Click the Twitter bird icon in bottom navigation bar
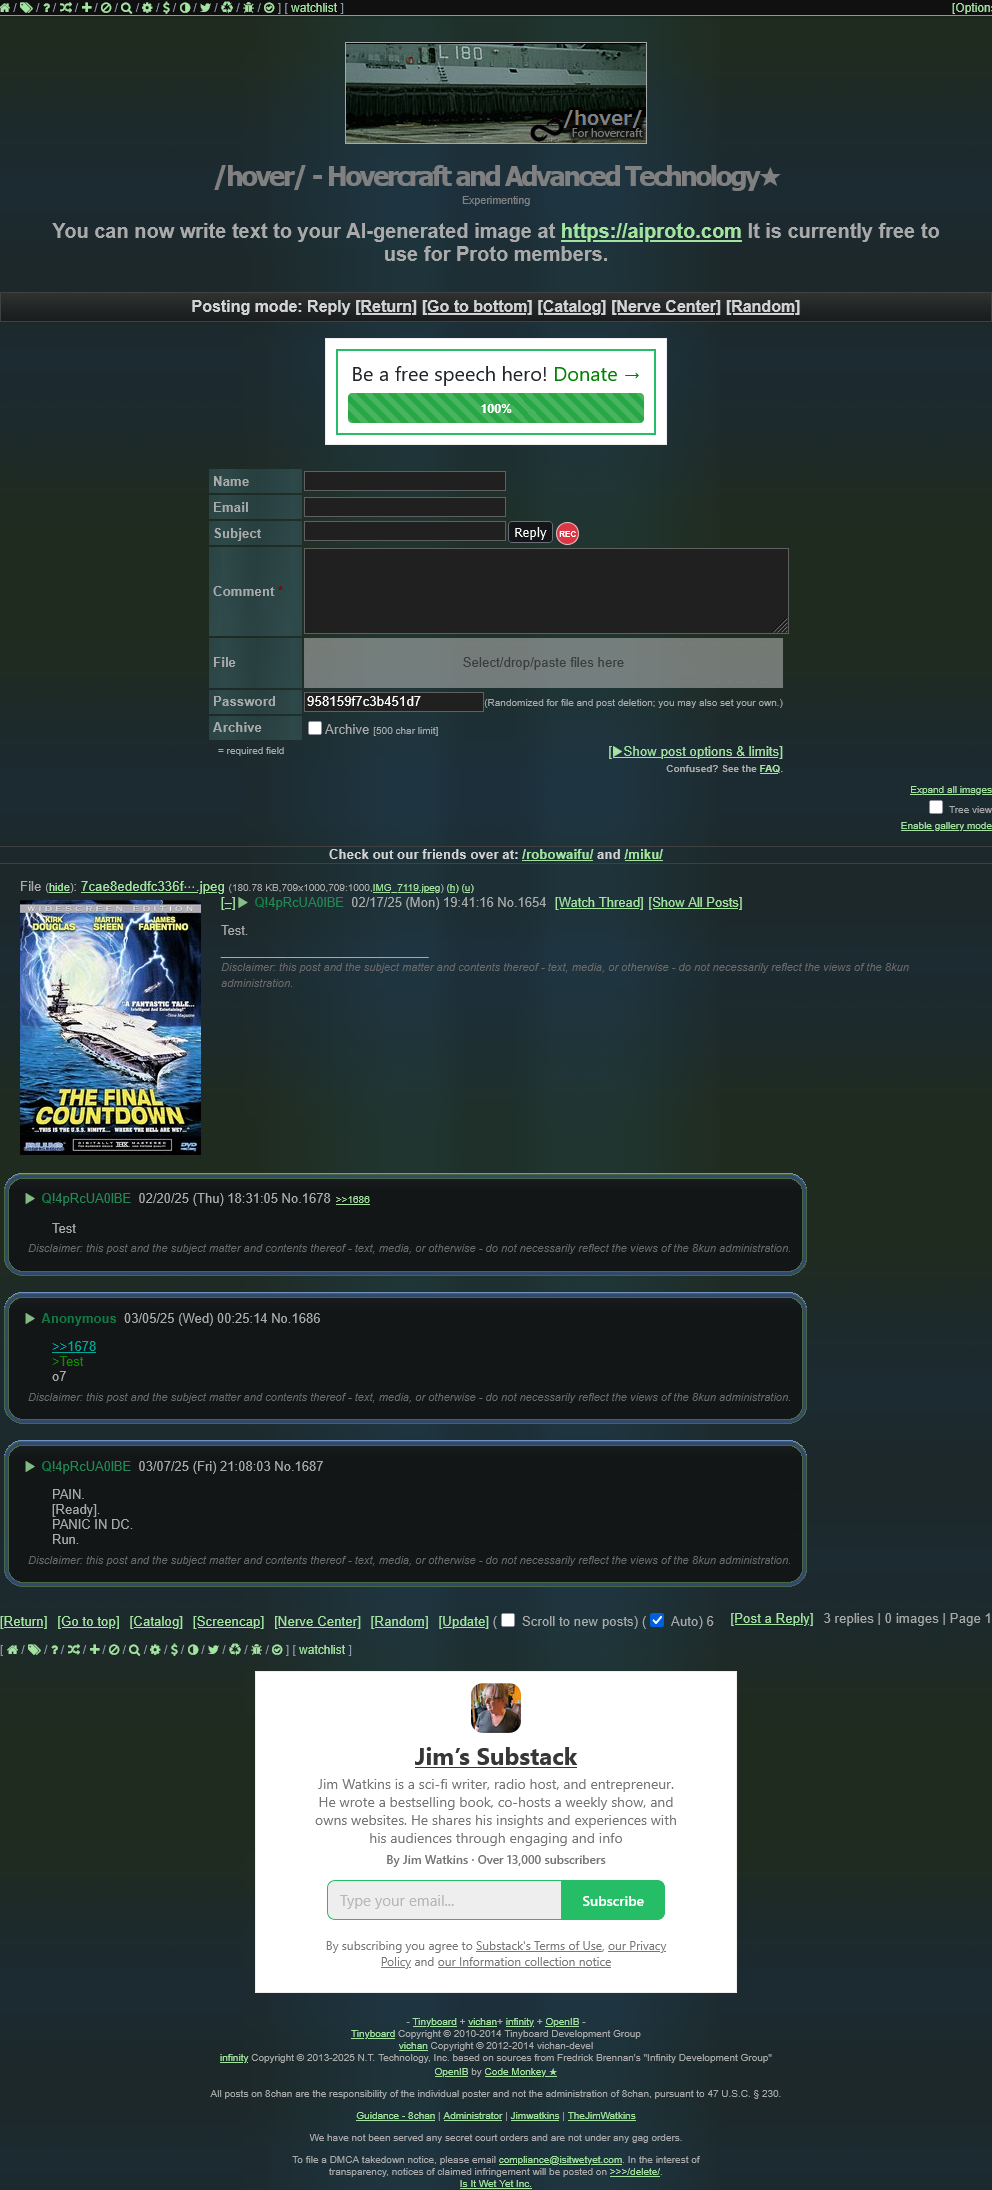 (213, 1650)
